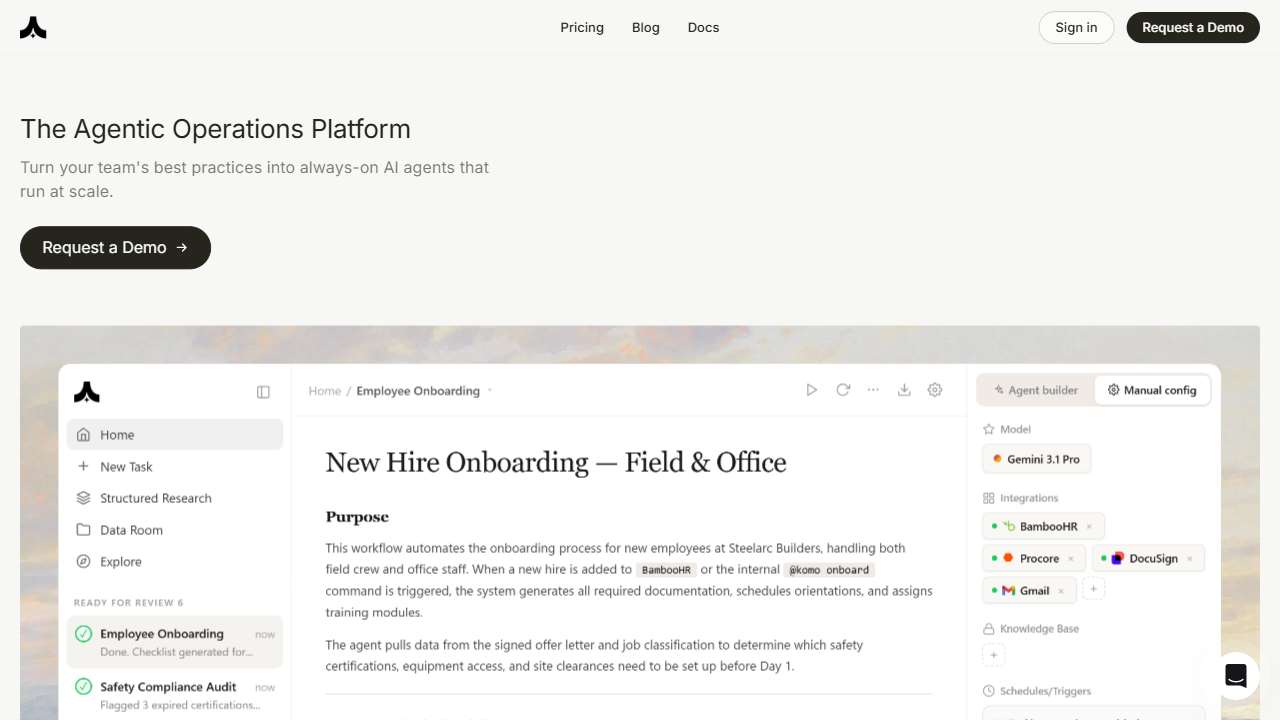Add a new integration with plus button

click(1094, 590)
